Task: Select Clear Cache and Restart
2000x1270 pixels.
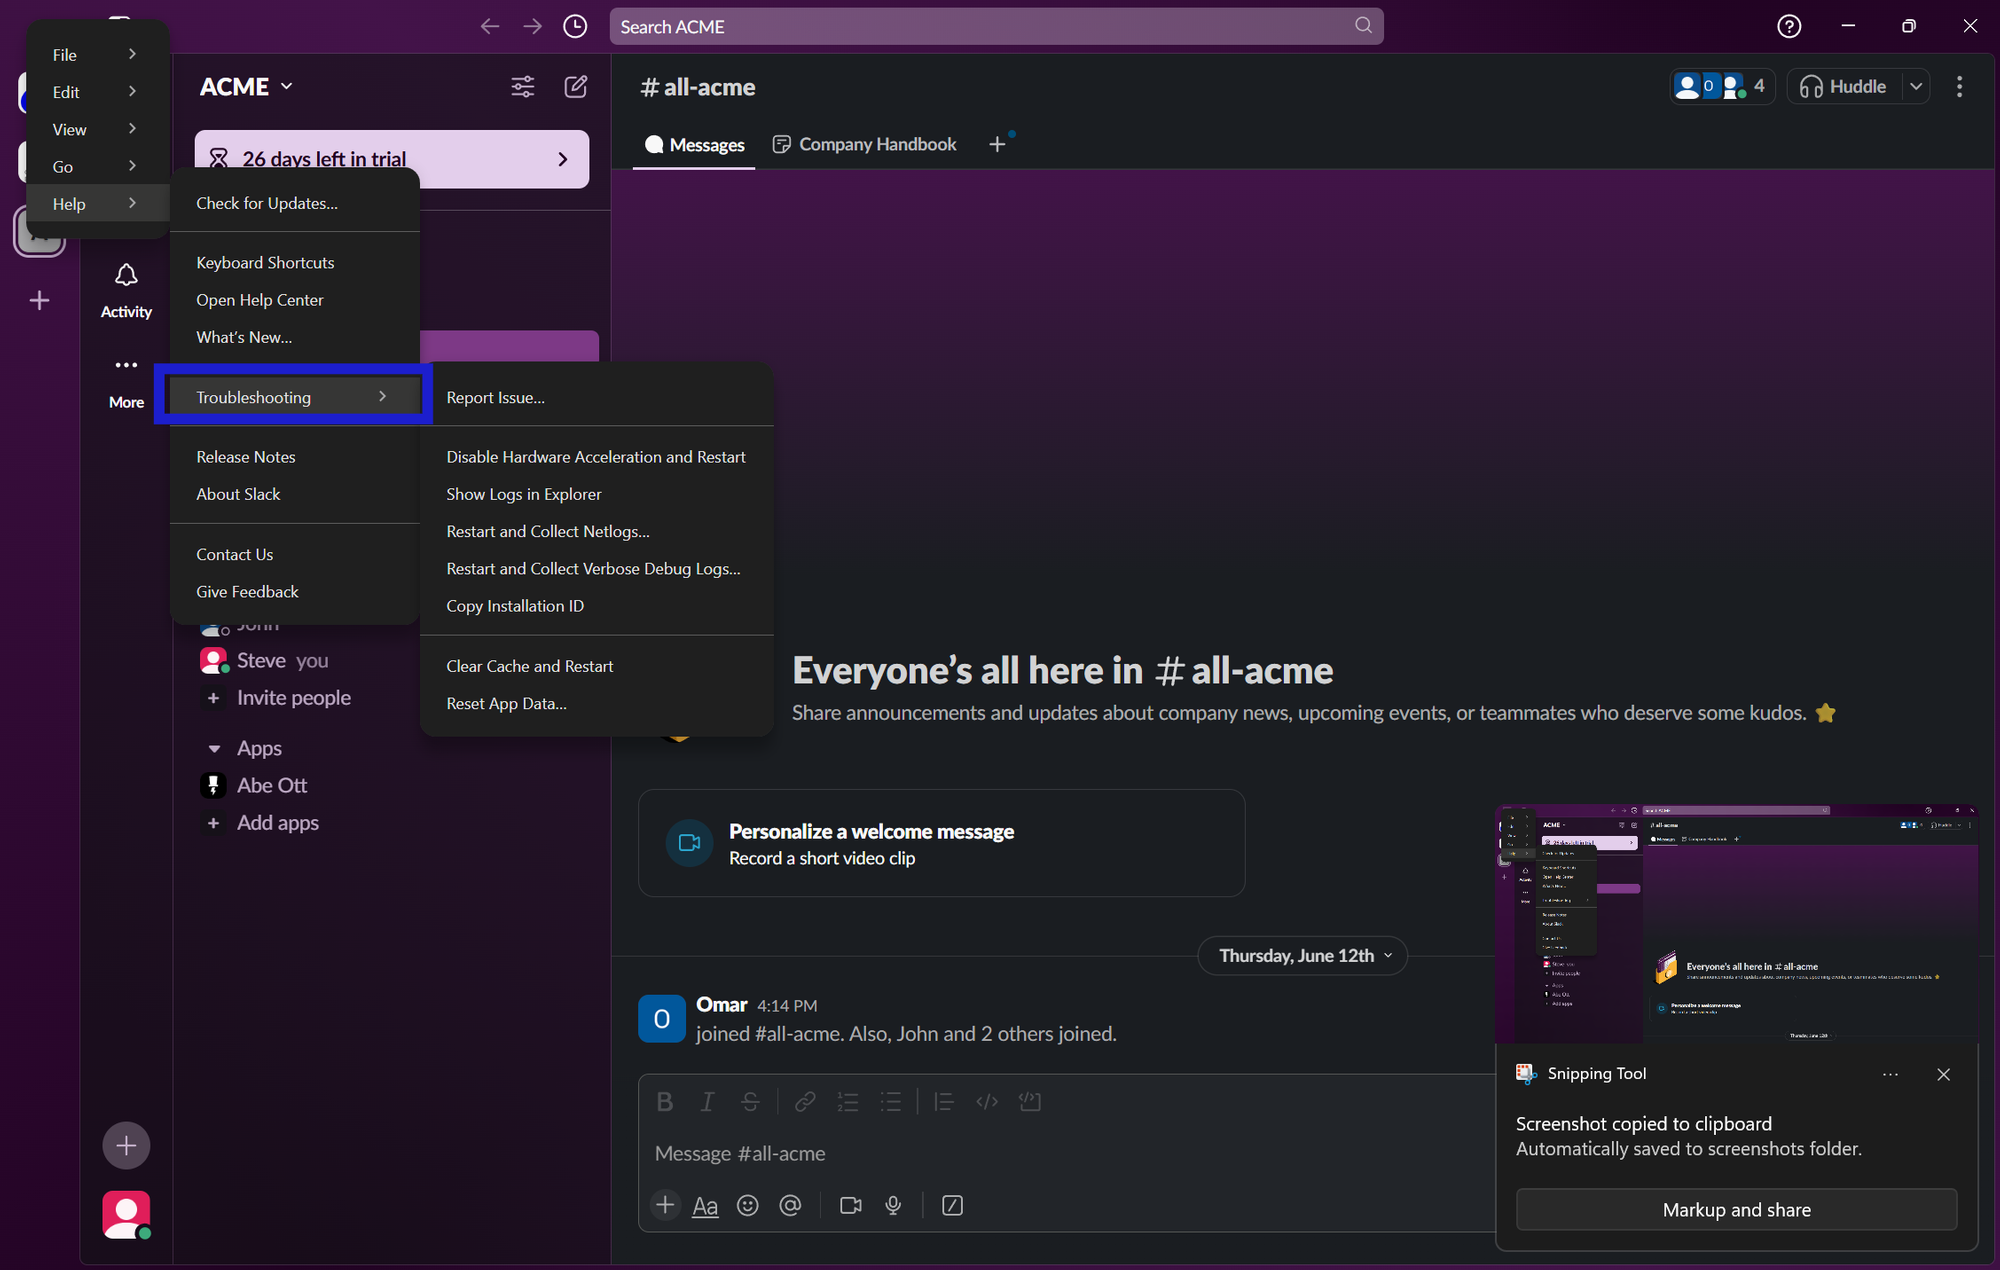Action: click(x=529, y=667)
